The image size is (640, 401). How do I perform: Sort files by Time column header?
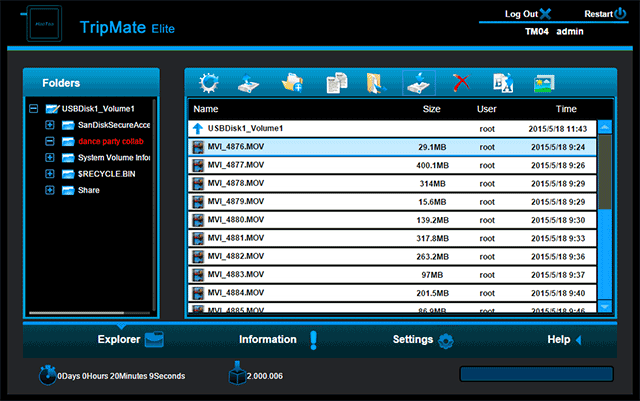566,109
